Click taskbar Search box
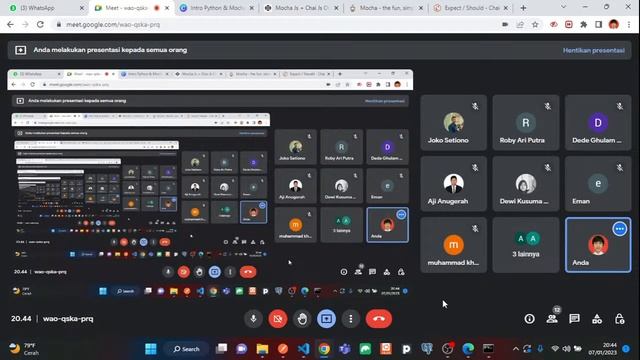Screen dimensions: 640x360 click(186, 349)
